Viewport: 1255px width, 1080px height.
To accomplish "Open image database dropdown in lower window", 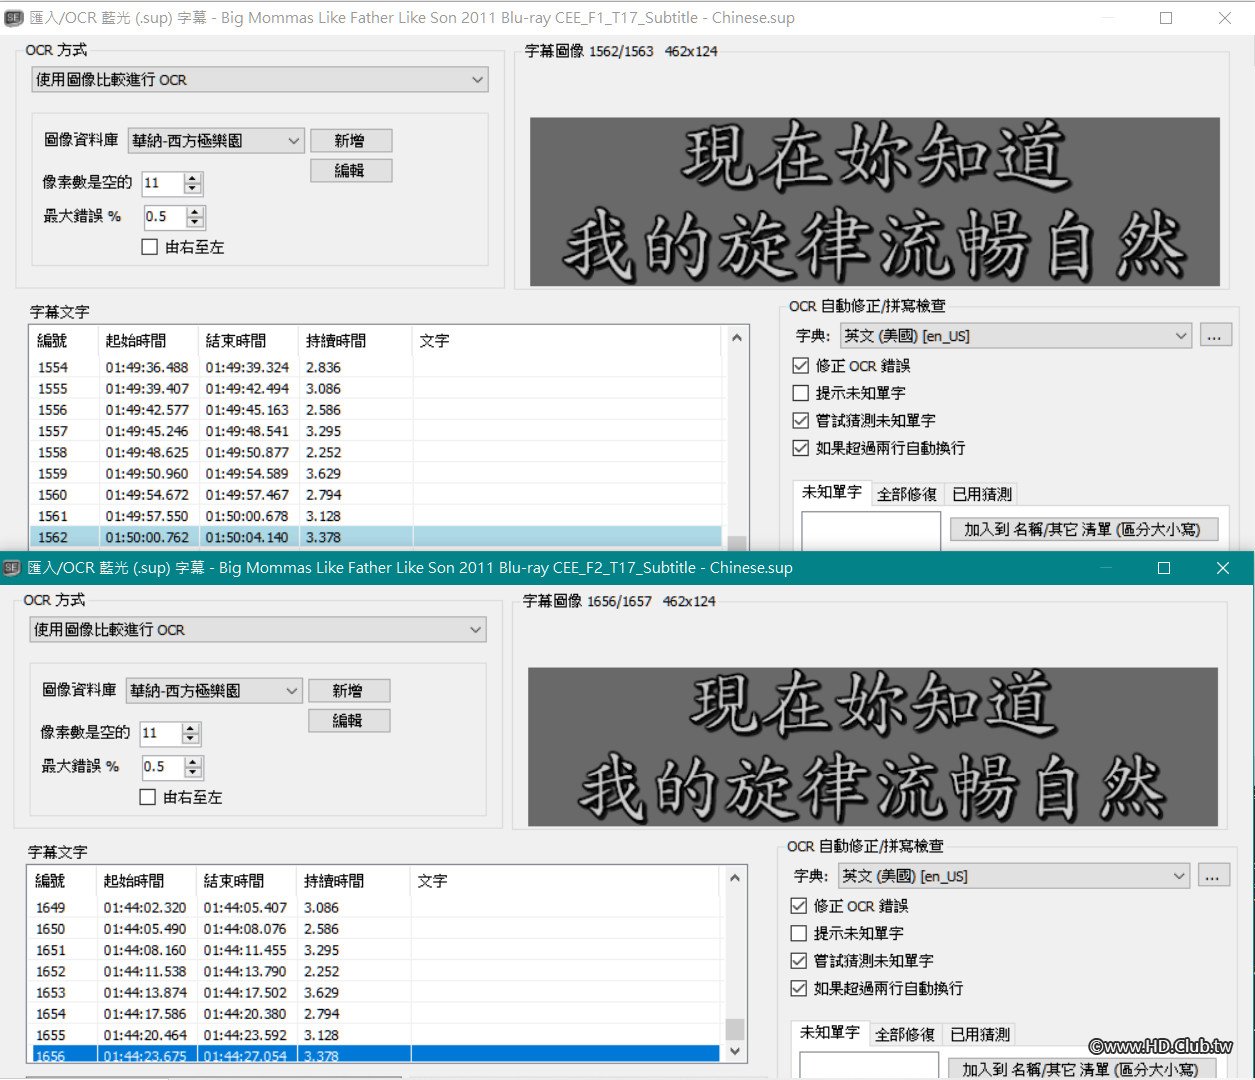I will pos(214,691).
